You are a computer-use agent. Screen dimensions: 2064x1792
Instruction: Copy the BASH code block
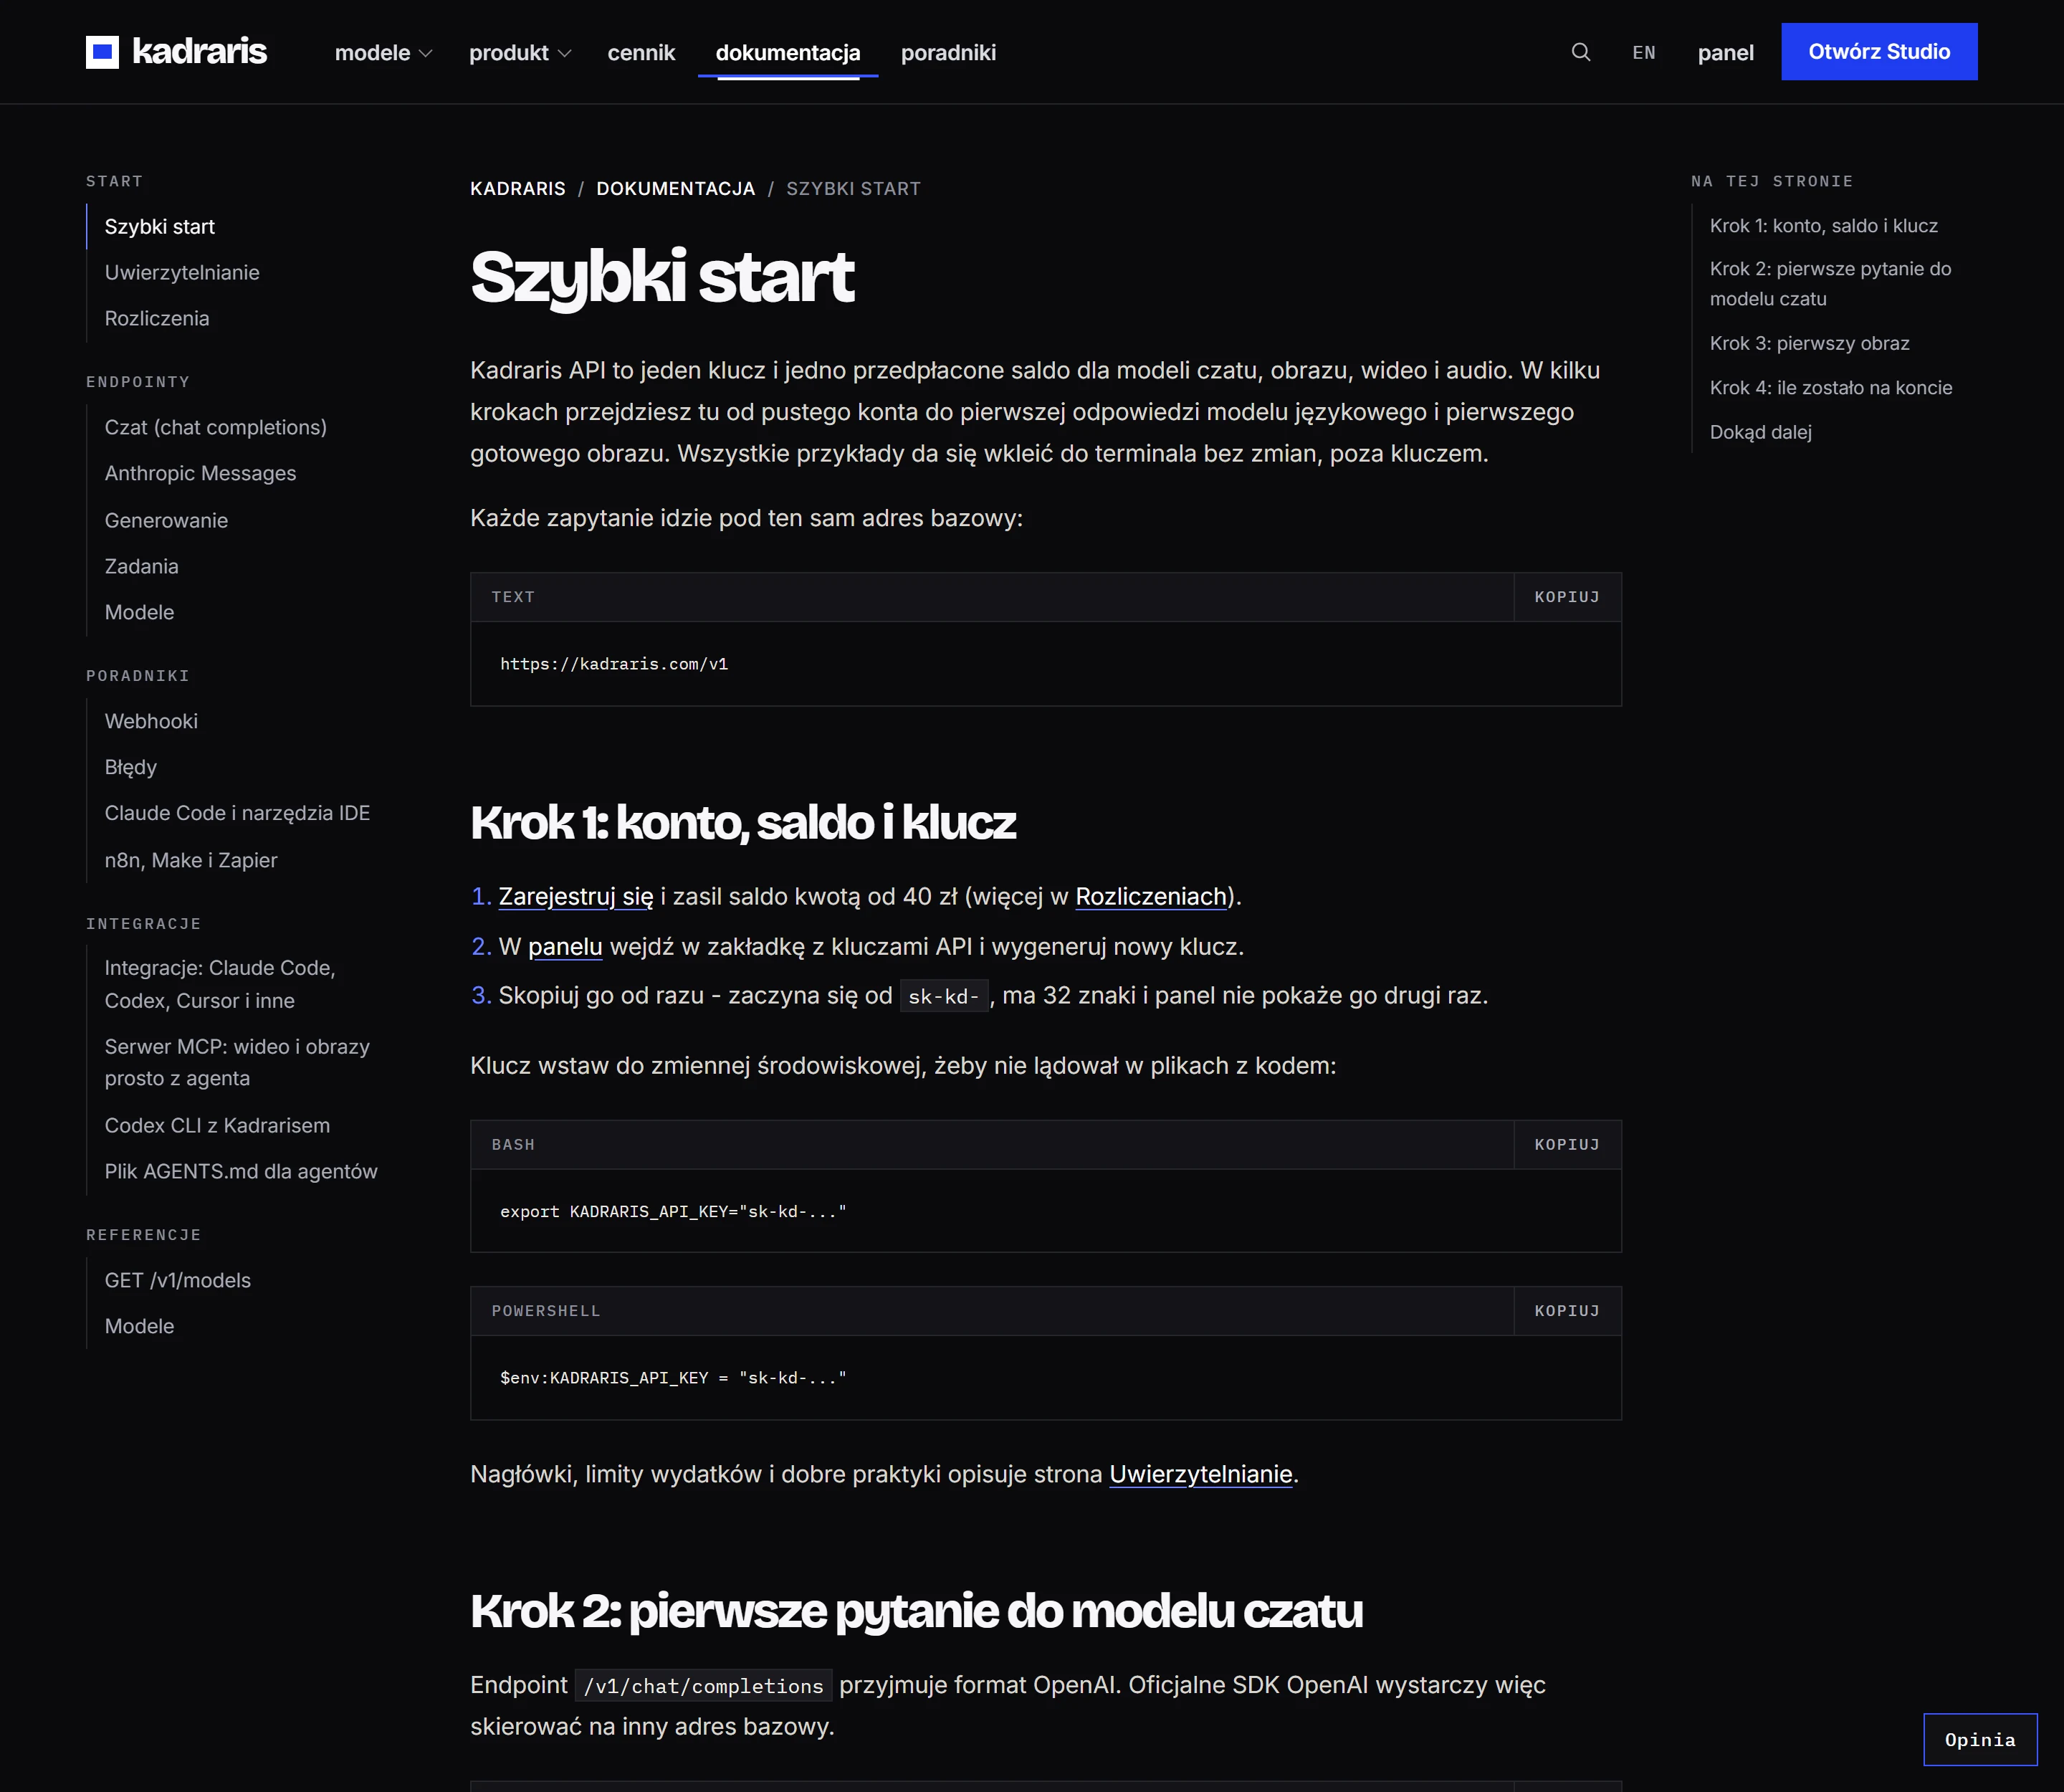tap(1567, 1144)
